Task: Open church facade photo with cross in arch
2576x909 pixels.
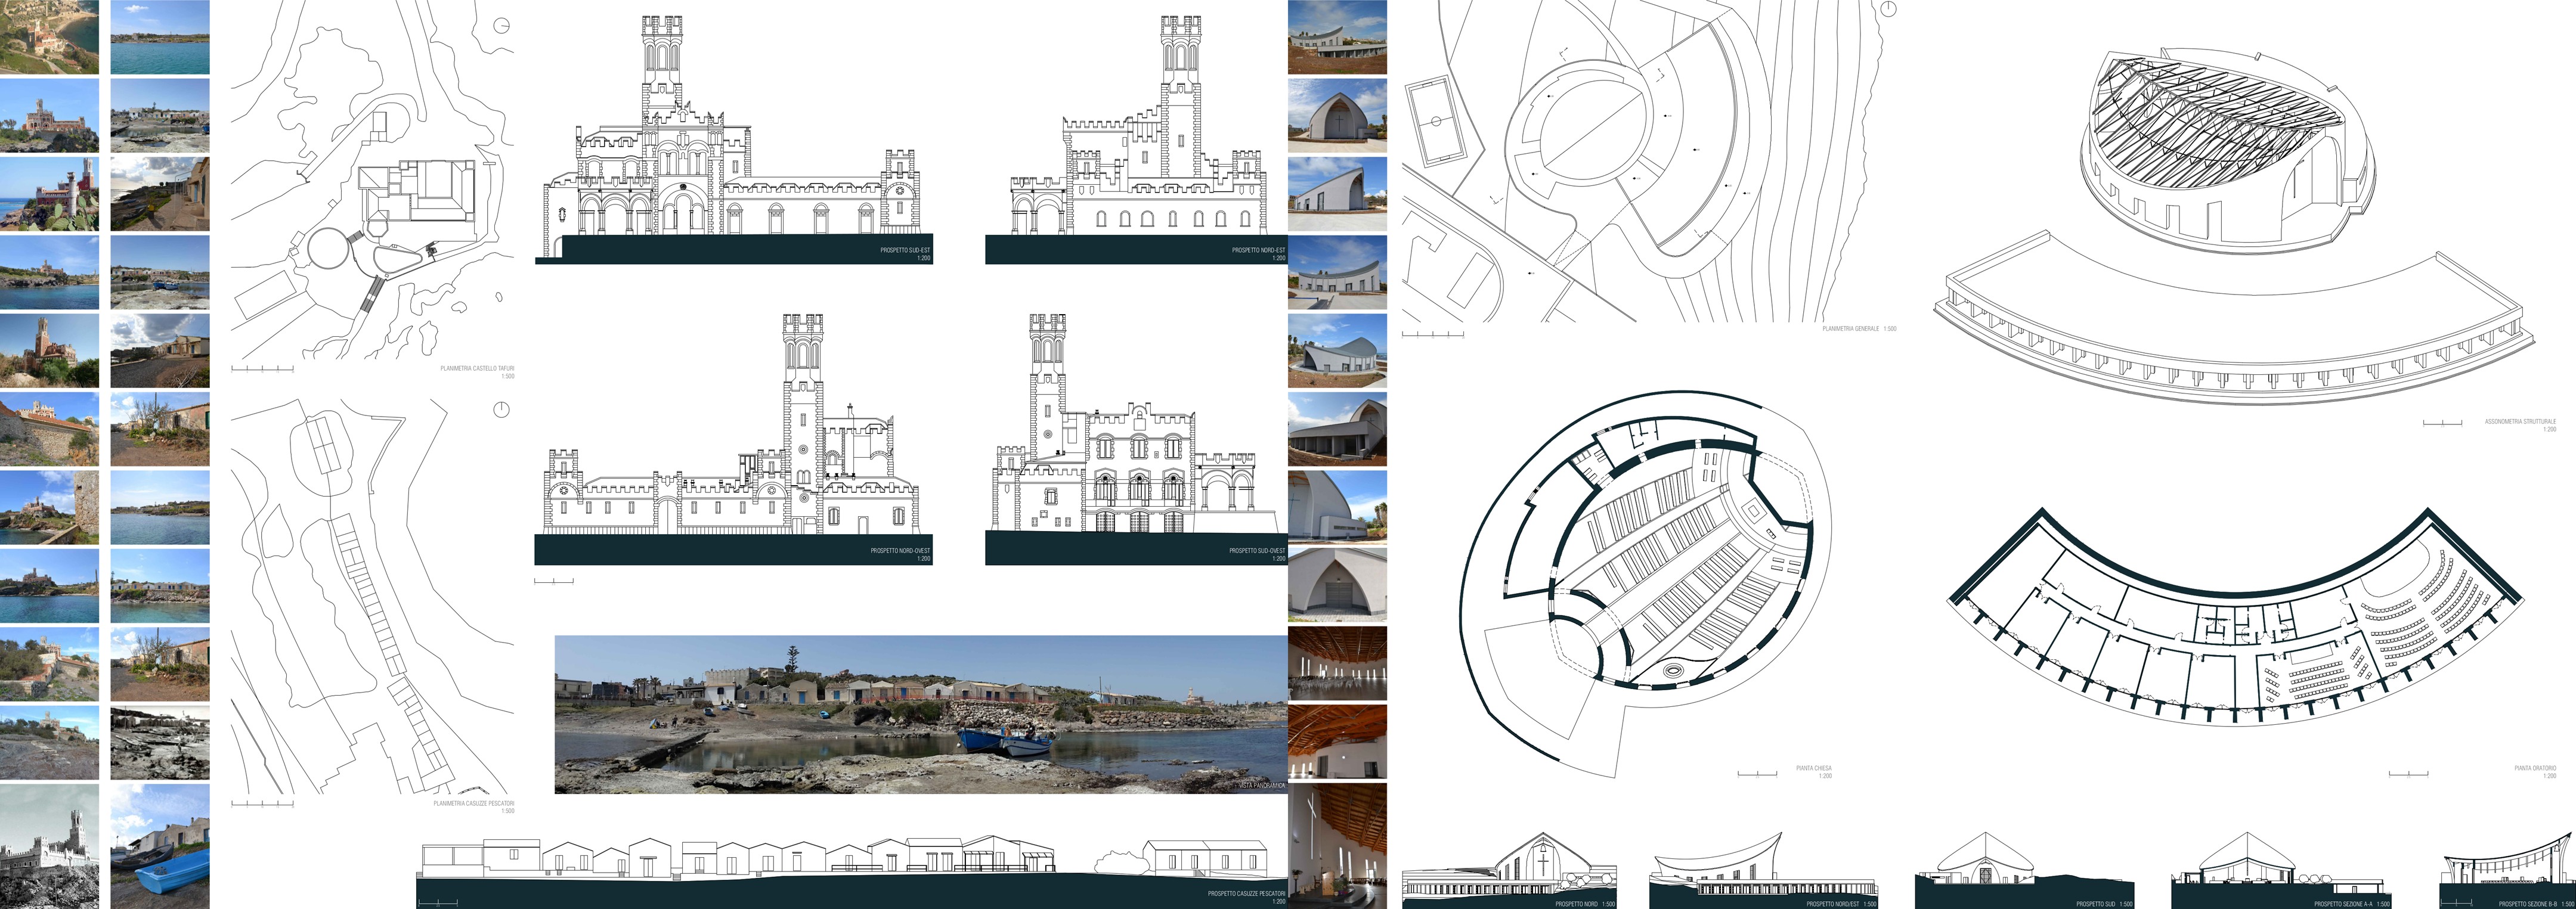Action: [1337, 115]
